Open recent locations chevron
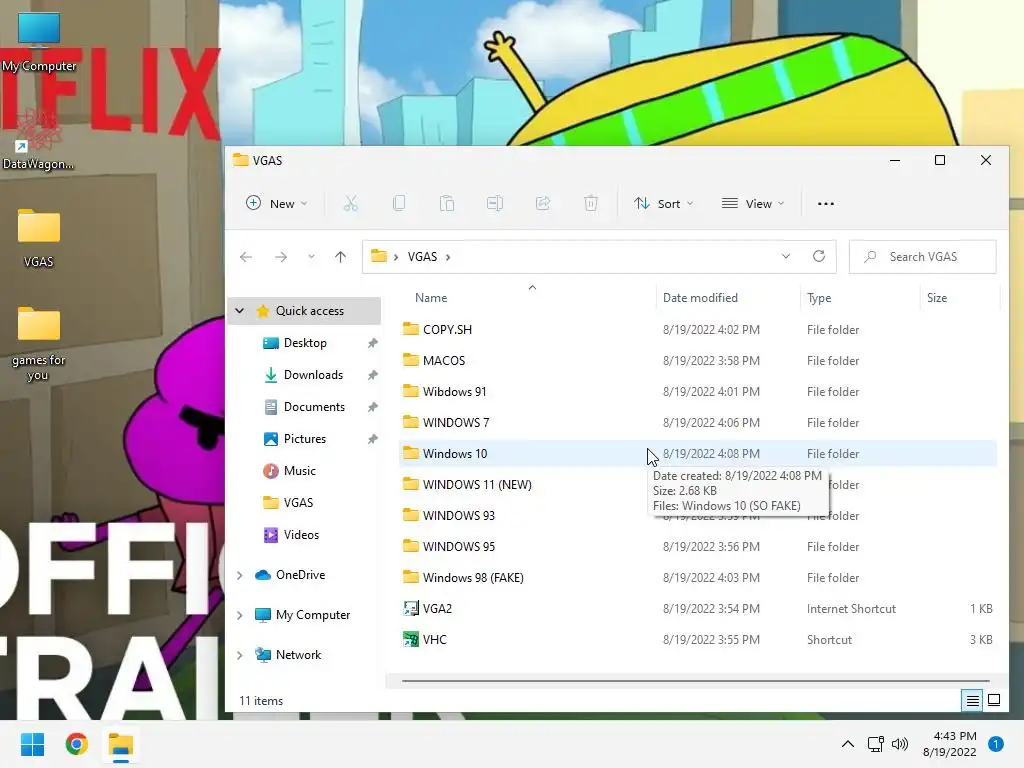1024x768 pixels. tap(312, 257)
